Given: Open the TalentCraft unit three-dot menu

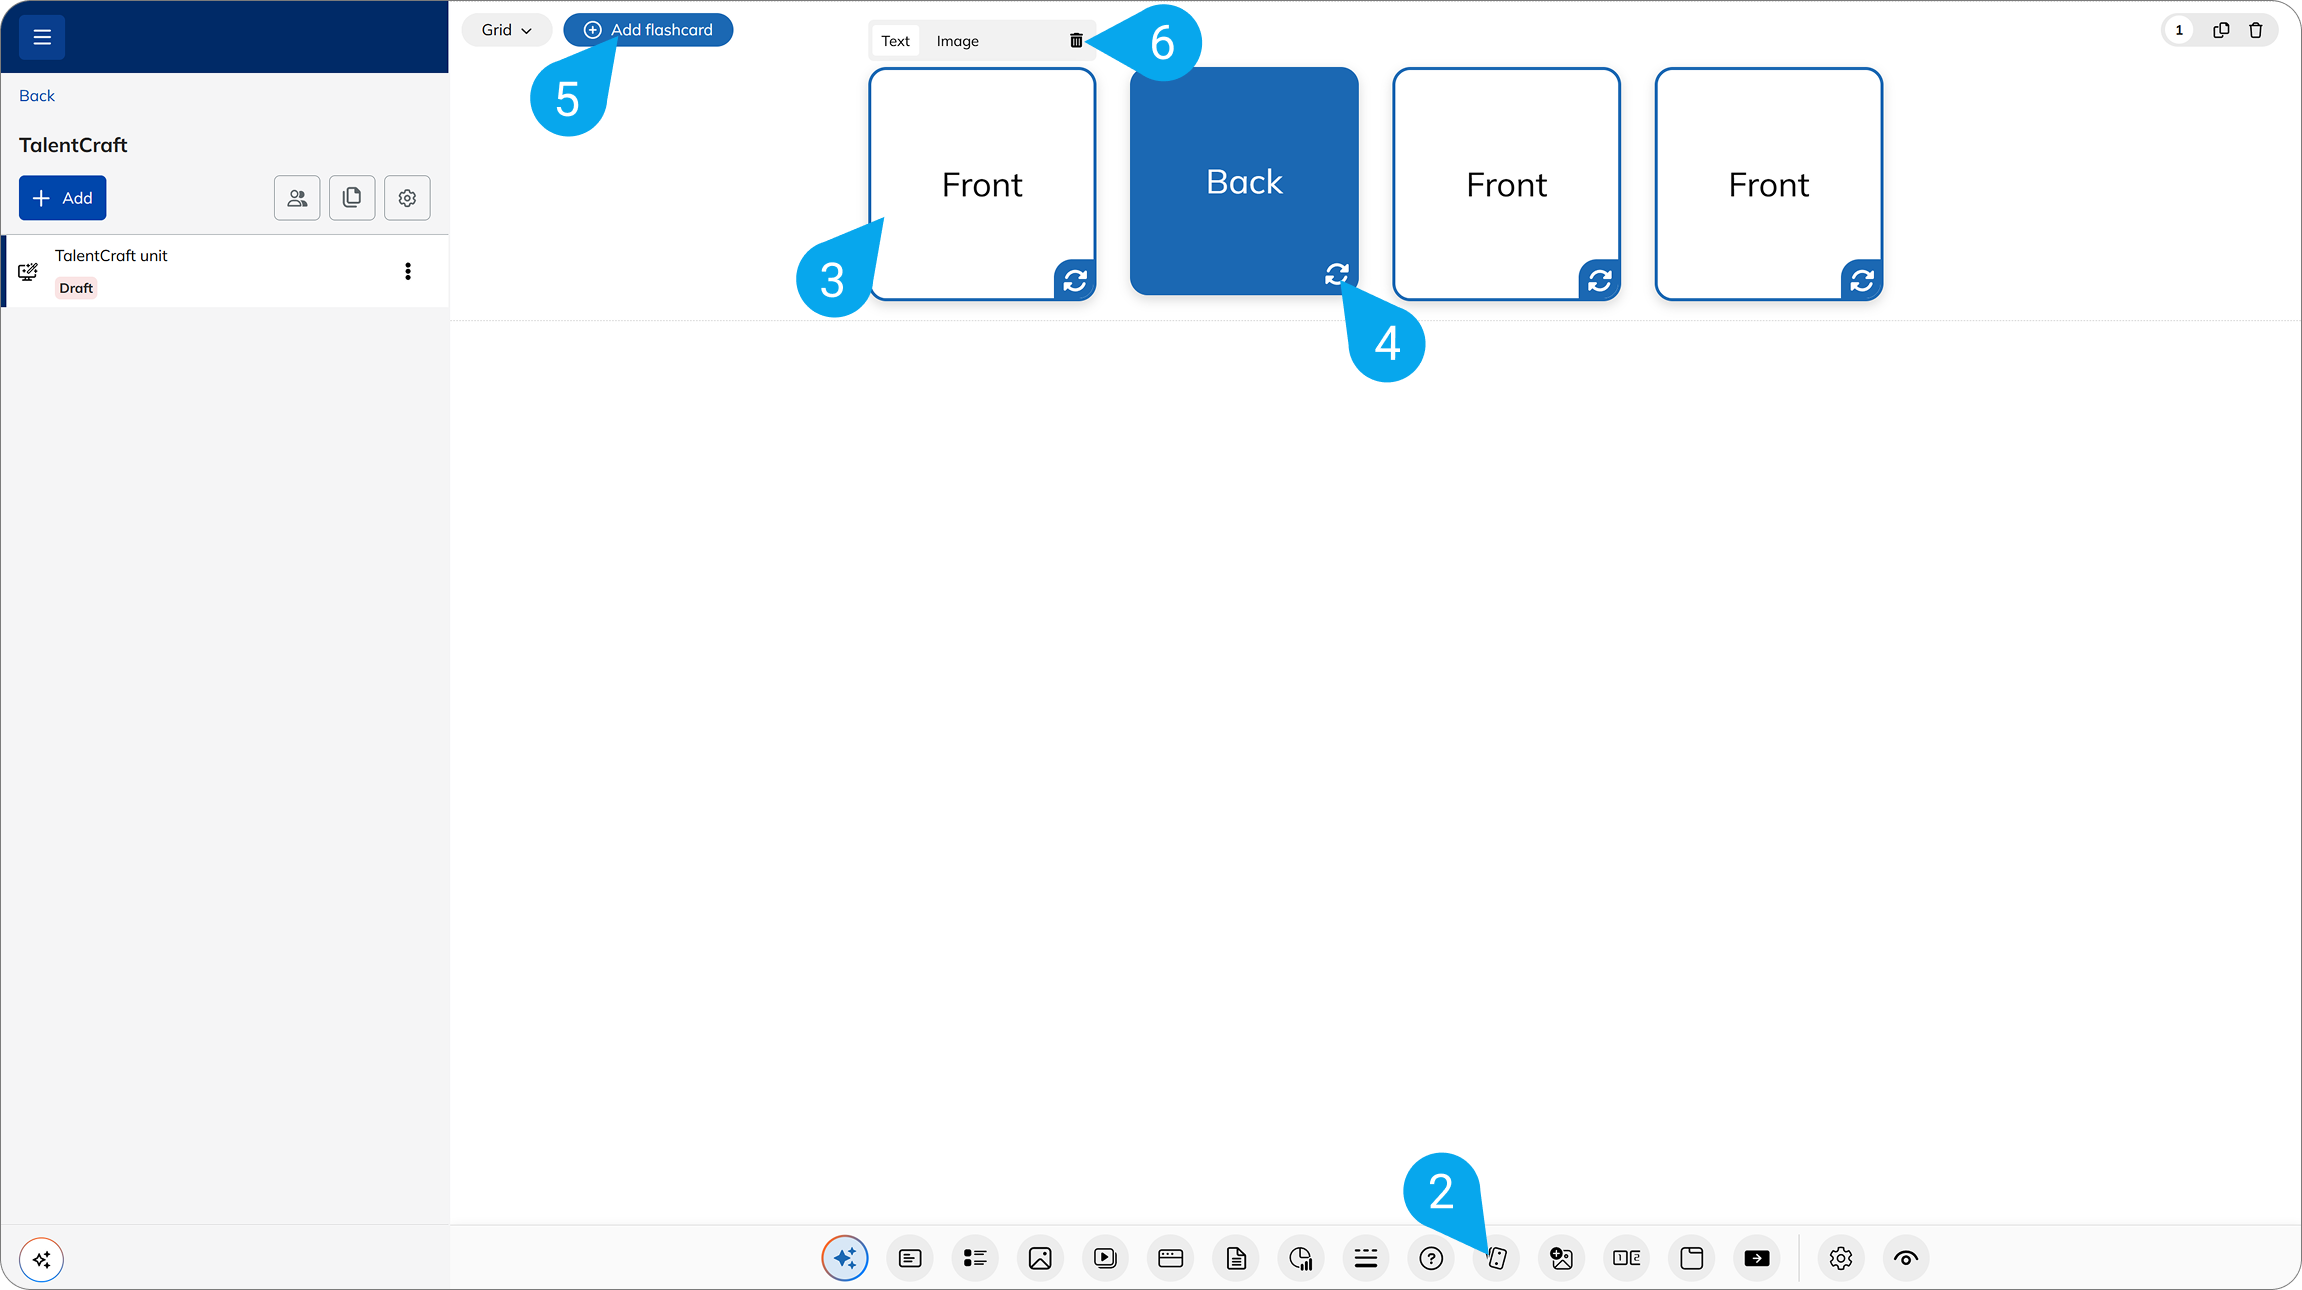Looking at the screenshot, I should 408,271.
